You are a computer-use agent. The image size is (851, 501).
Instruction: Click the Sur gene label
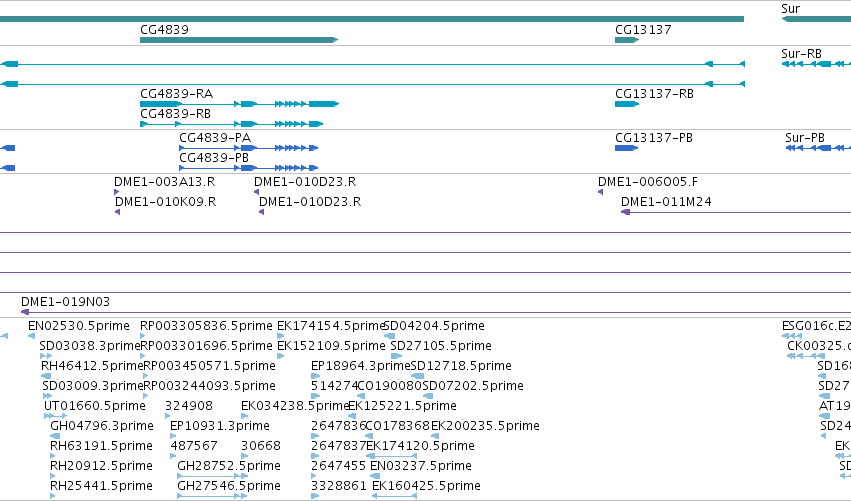[790, 9]
